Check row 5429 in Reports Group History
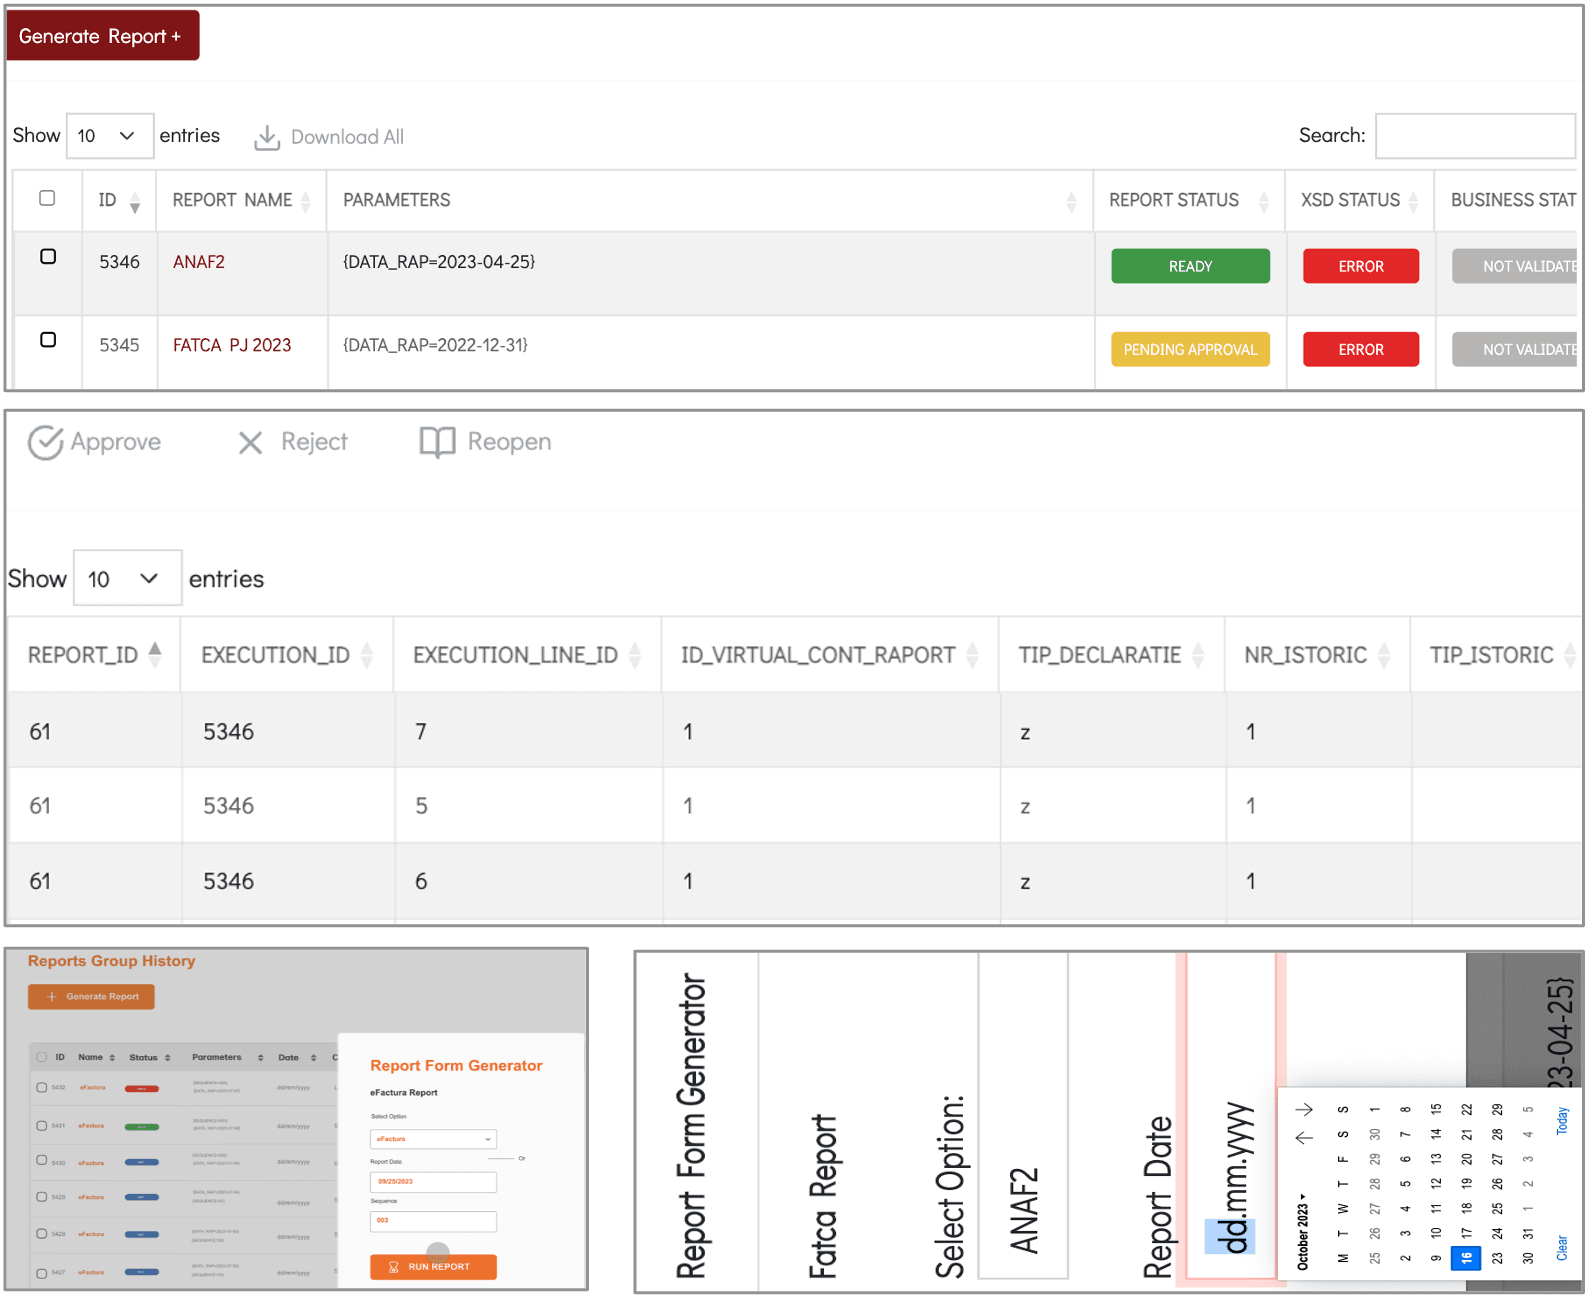The width and height of the screenshot is (1585, 1297). 41,1197
